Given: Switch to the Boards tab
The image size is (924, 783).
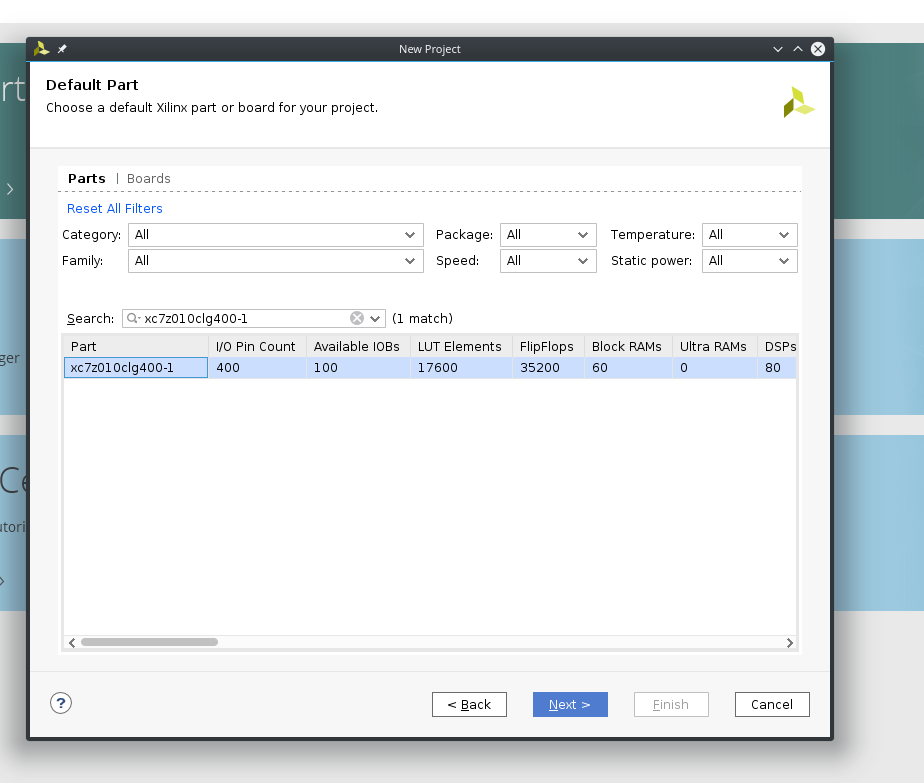Looking at the screenshot, I should (148, 179).
